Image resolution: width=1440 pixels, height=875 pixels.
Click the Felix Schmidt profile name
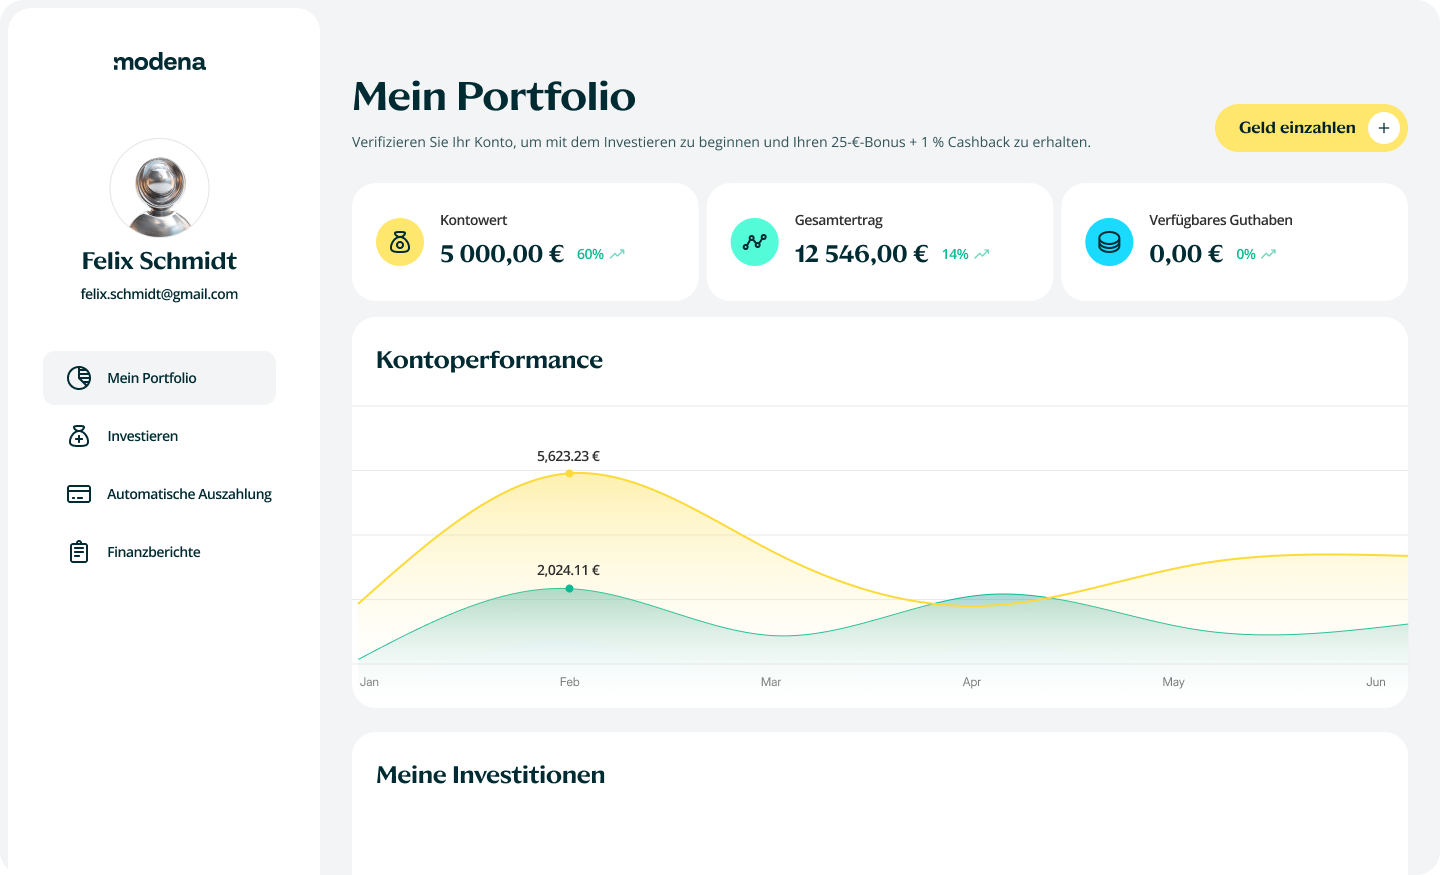[x=159, y=261]
